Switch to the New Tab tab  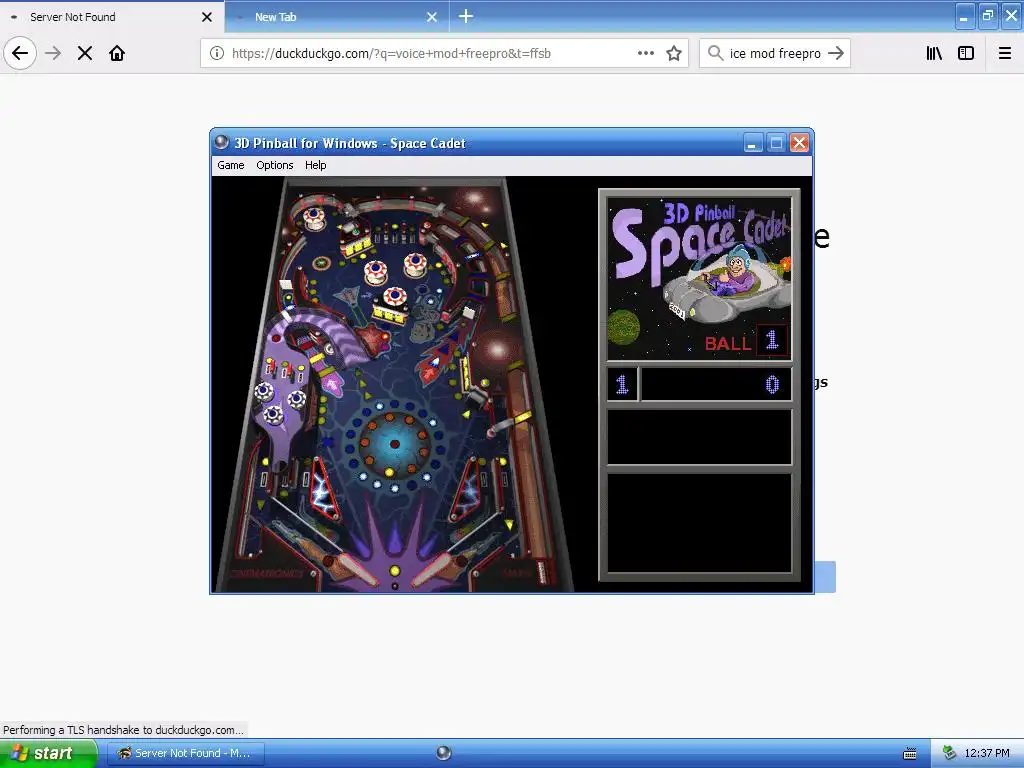click(337, 17)
